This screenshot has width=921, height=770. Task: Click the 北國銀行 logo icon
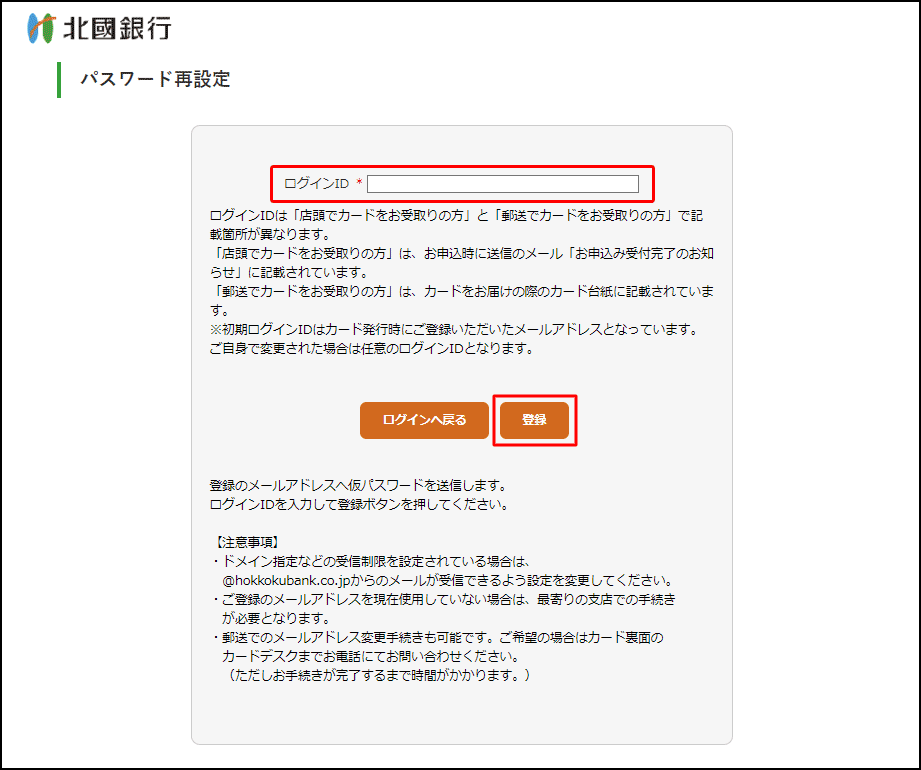pos(41,28)
